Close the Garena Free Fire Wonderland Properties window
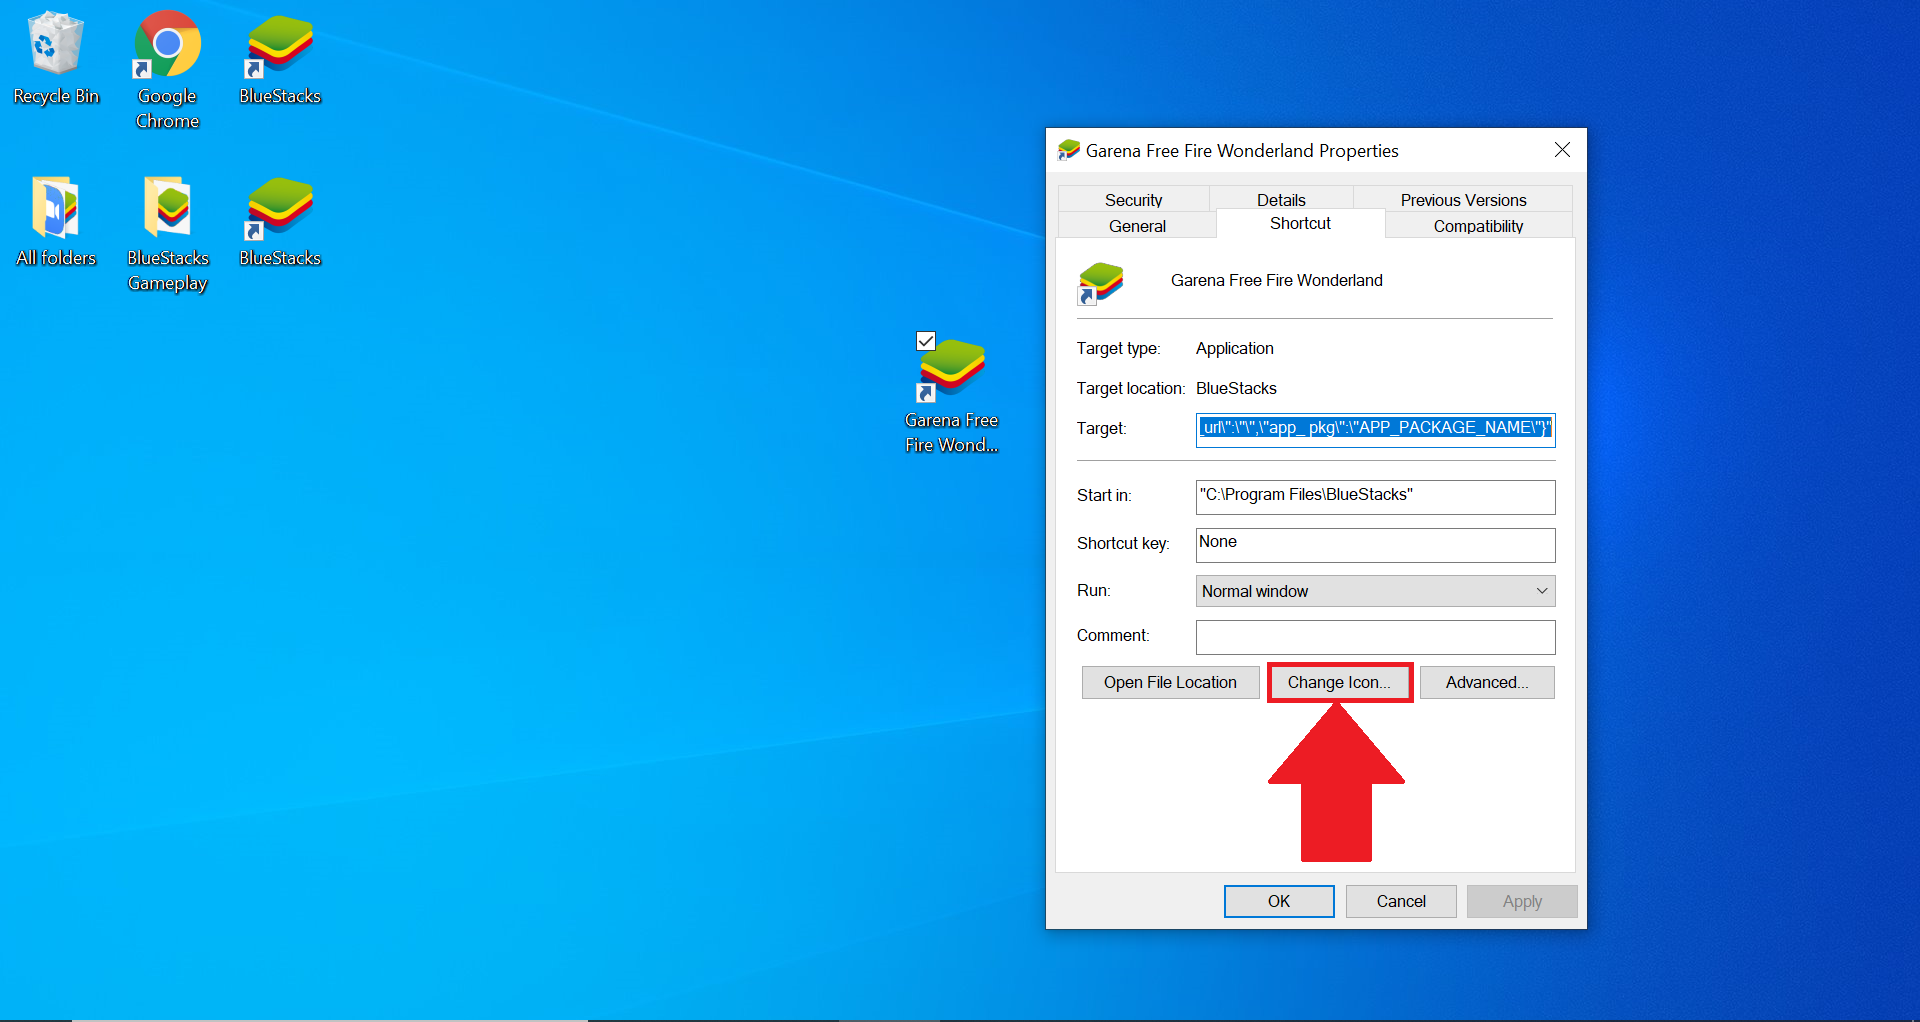The image size is (1920, 1022). (1562, 150)
